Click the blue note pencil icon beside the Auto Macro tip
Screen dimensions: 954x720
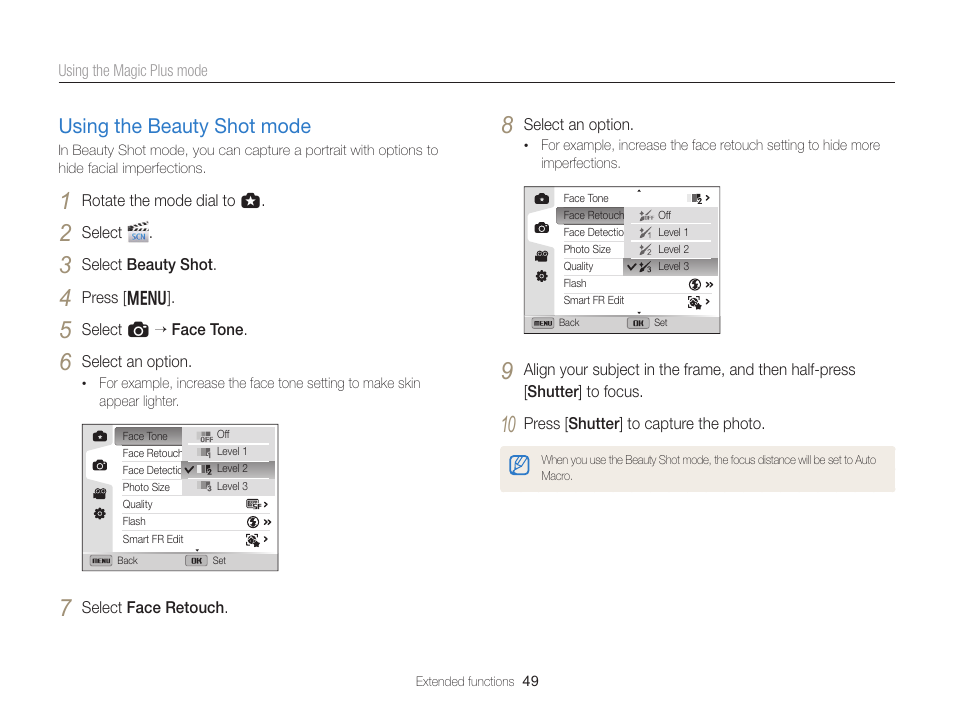(x=519, y=465)
